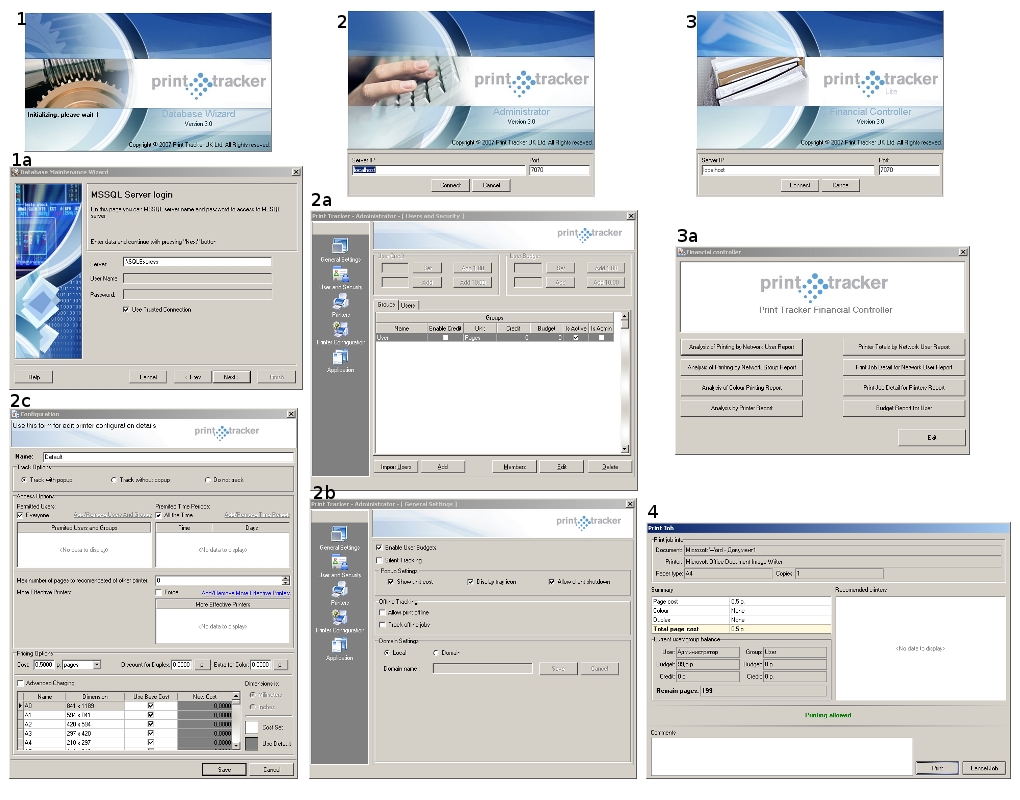The width and height of the screenshot is (1020, 800).
Task: Open Analysis by Printer Report
Action: point(742,408)
